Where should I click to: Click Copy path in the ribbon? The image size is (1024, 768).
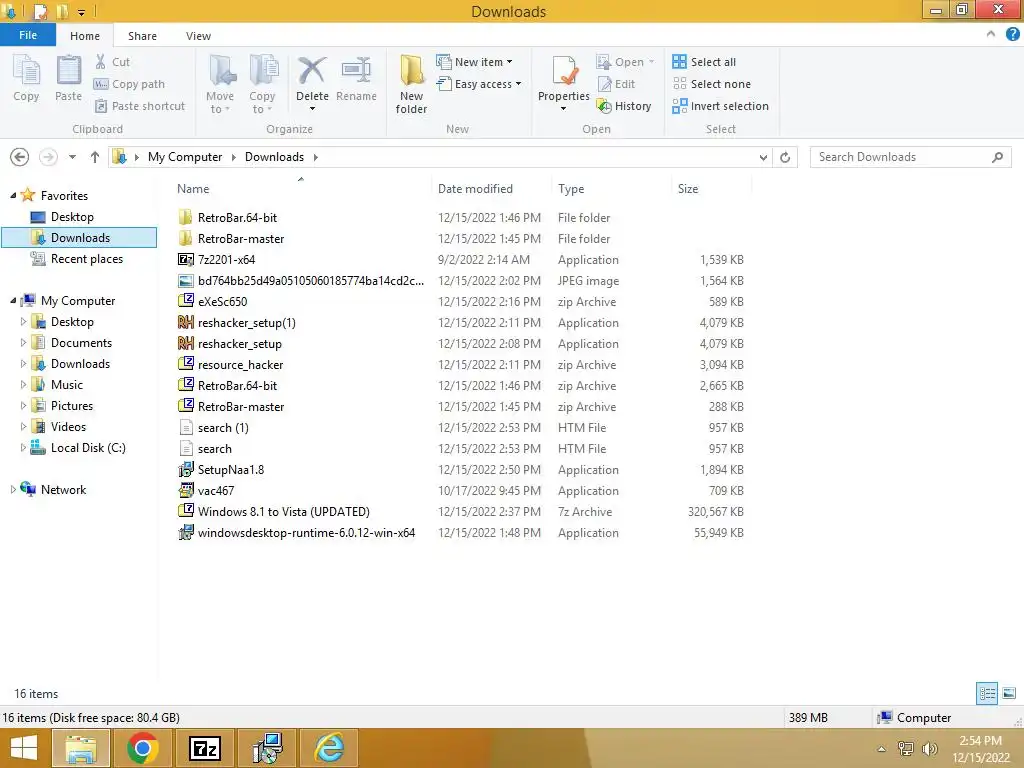pyautogui.click(x=129, y=84)
